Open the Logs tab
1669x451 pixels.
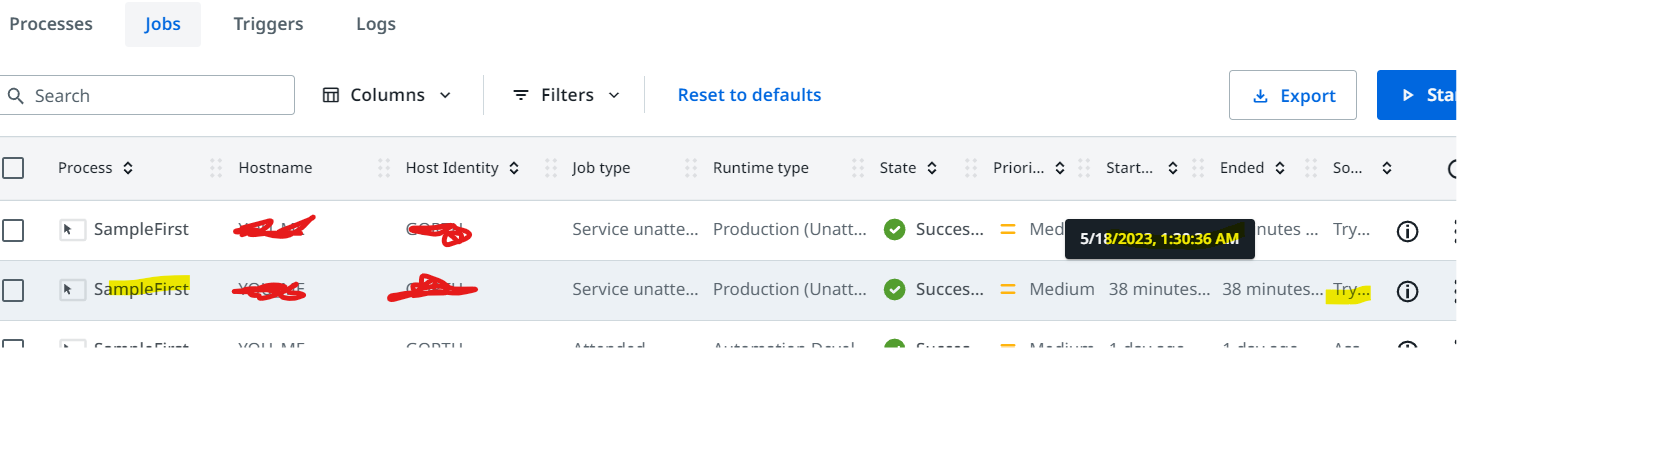376,24
